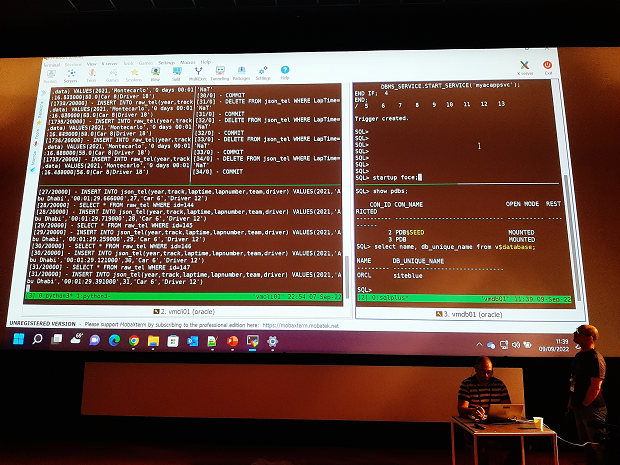Click the X server icon
This screenshot has height=465, width=620.
point(525,68)
